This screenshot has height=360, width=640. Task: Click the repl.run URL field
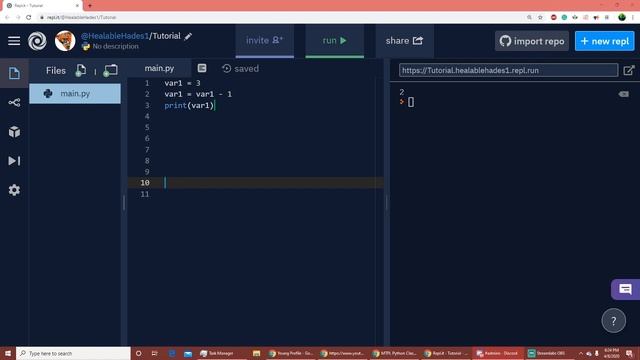pos(509,70)
